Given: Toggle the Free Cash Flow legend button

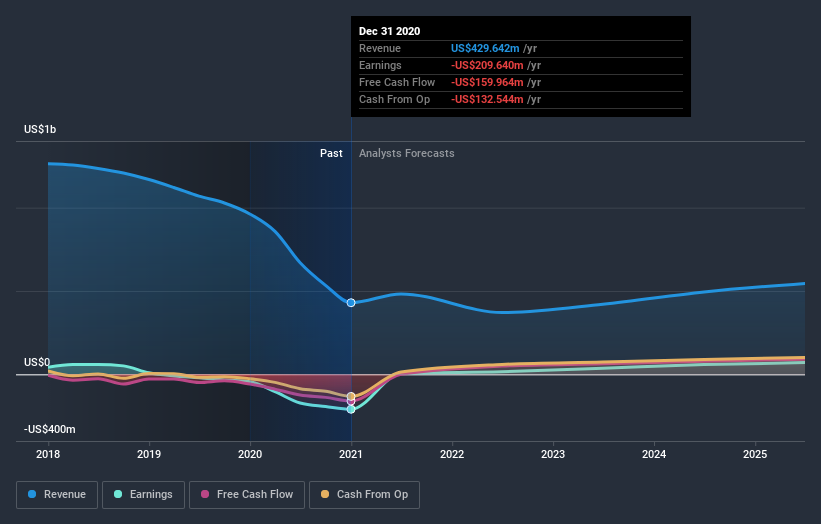Looking at the screenshot, I should click(x=247, y=495).
